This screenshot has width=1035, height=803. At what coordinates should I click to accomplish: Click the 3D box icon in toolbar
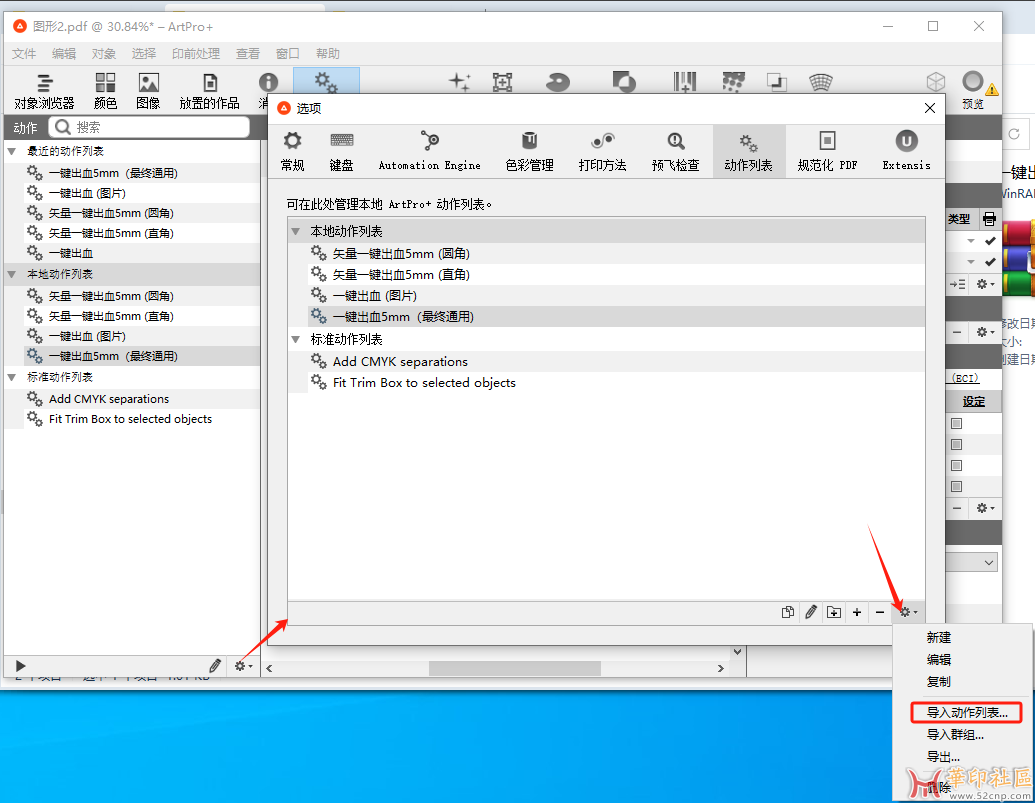click(936, 82)
